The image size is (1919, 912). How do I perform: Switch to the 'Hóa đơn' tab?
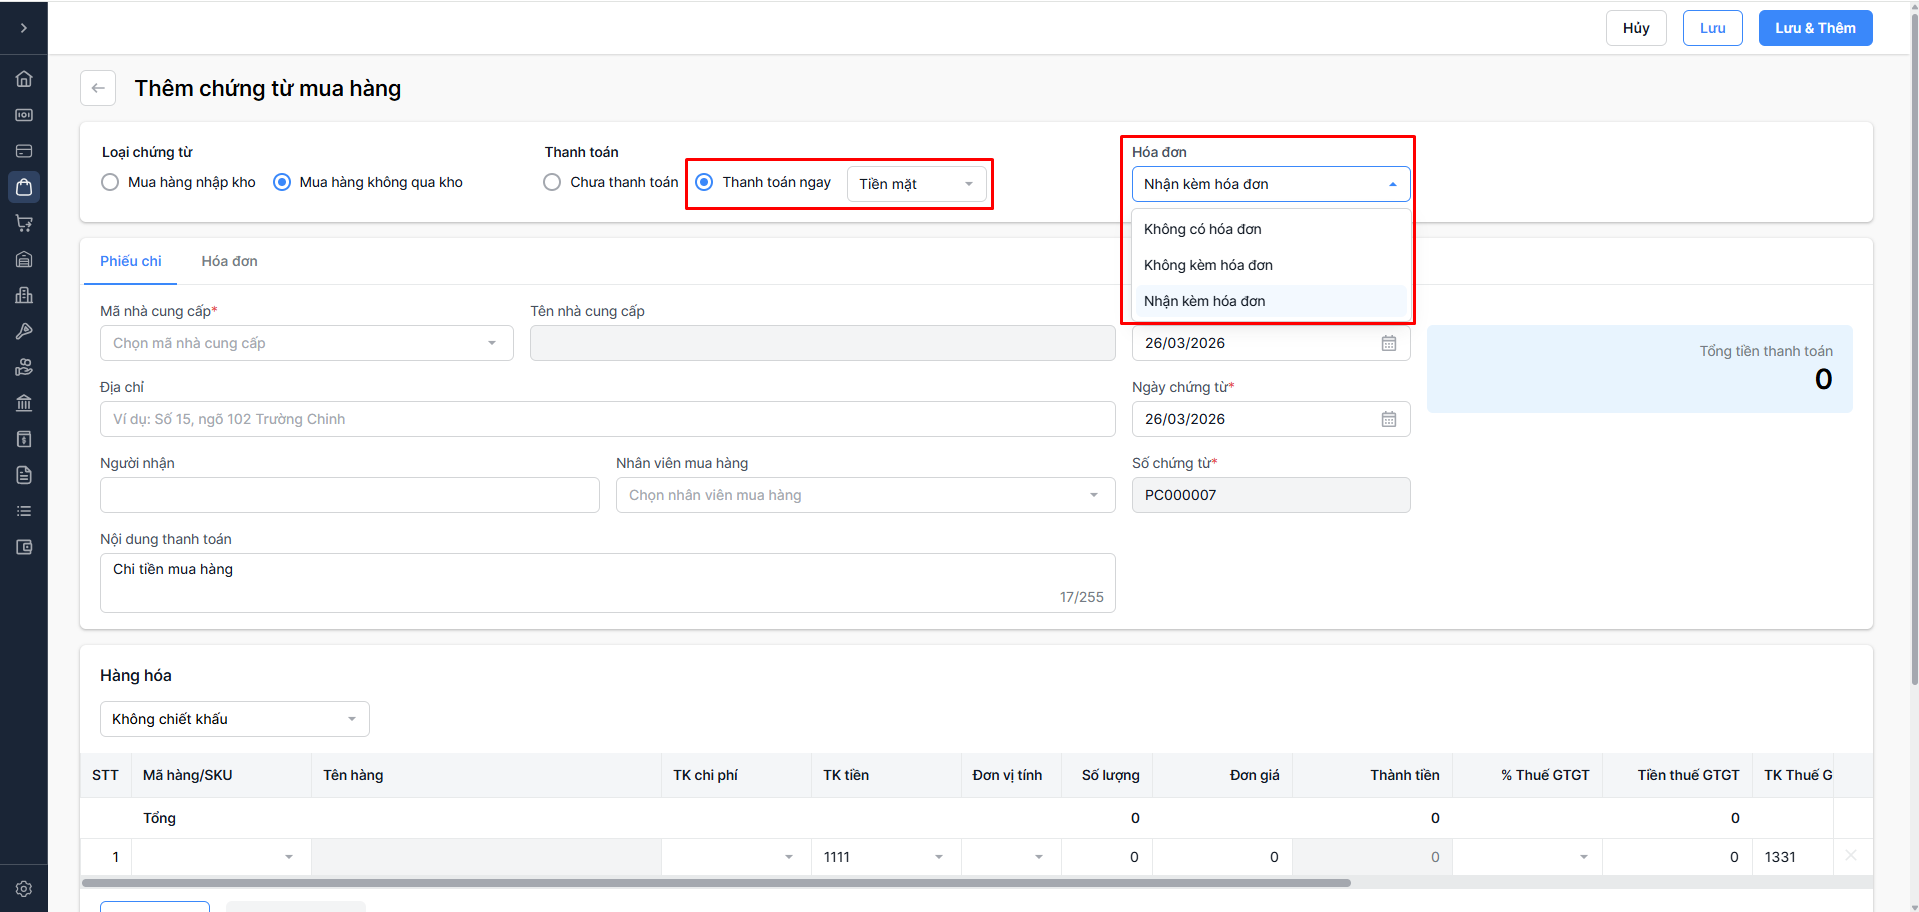coord(229,261)
